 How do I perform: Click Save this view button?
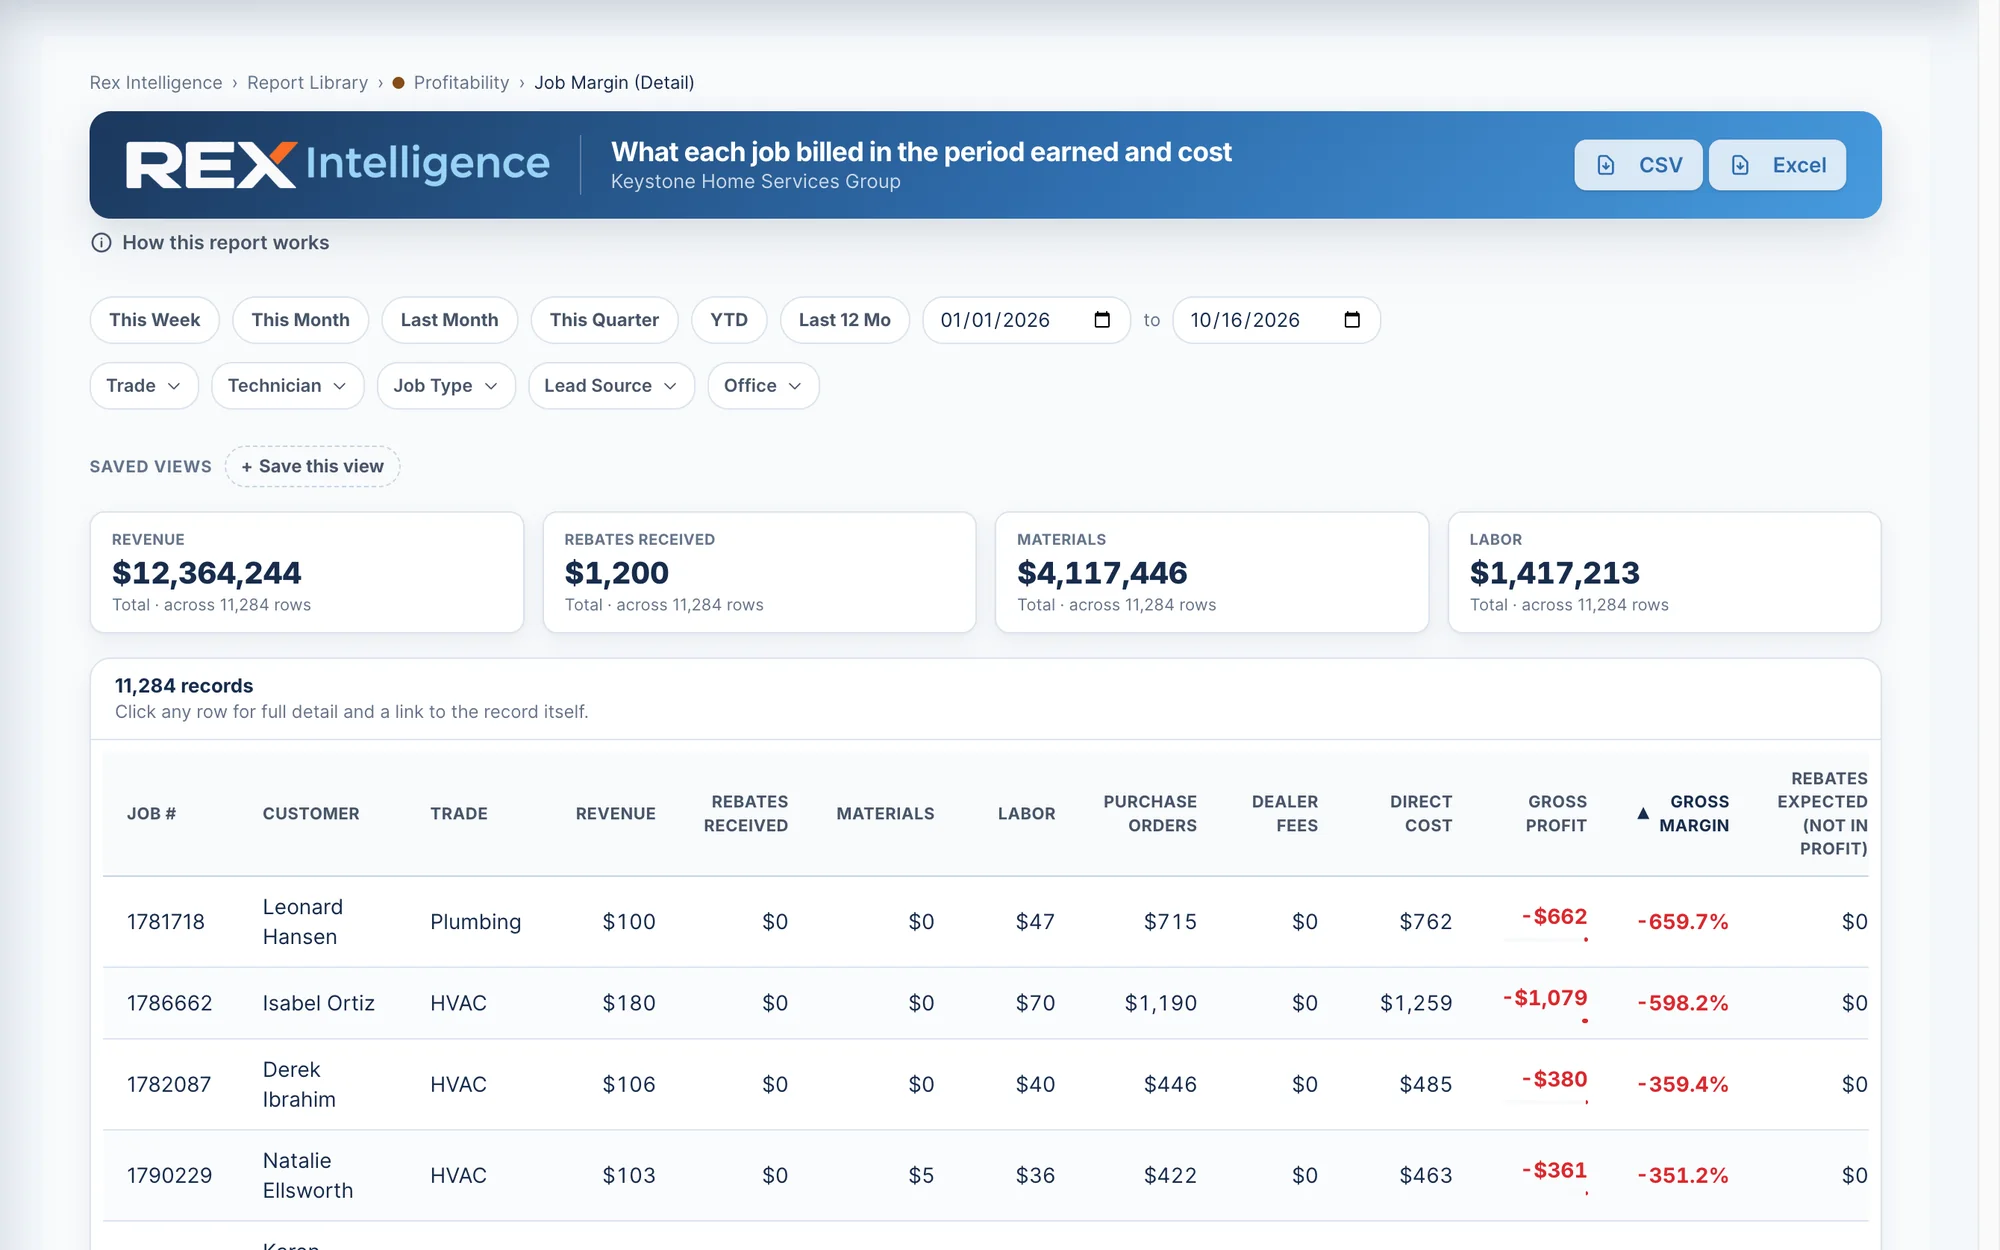pos(312,467)
